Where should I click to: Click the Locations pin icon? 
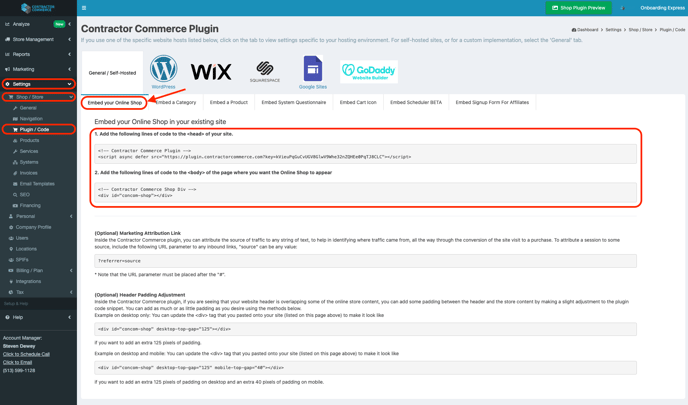(x=11, y=249)
